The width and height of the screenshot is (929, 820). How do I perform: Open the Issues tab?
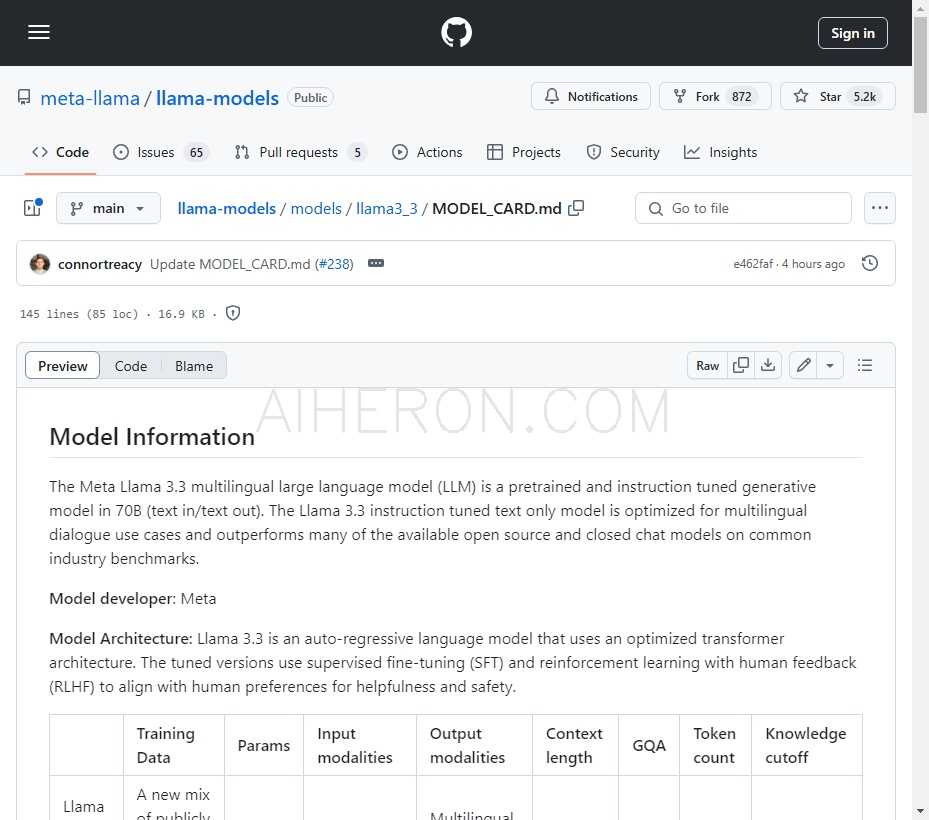point(160,152)
